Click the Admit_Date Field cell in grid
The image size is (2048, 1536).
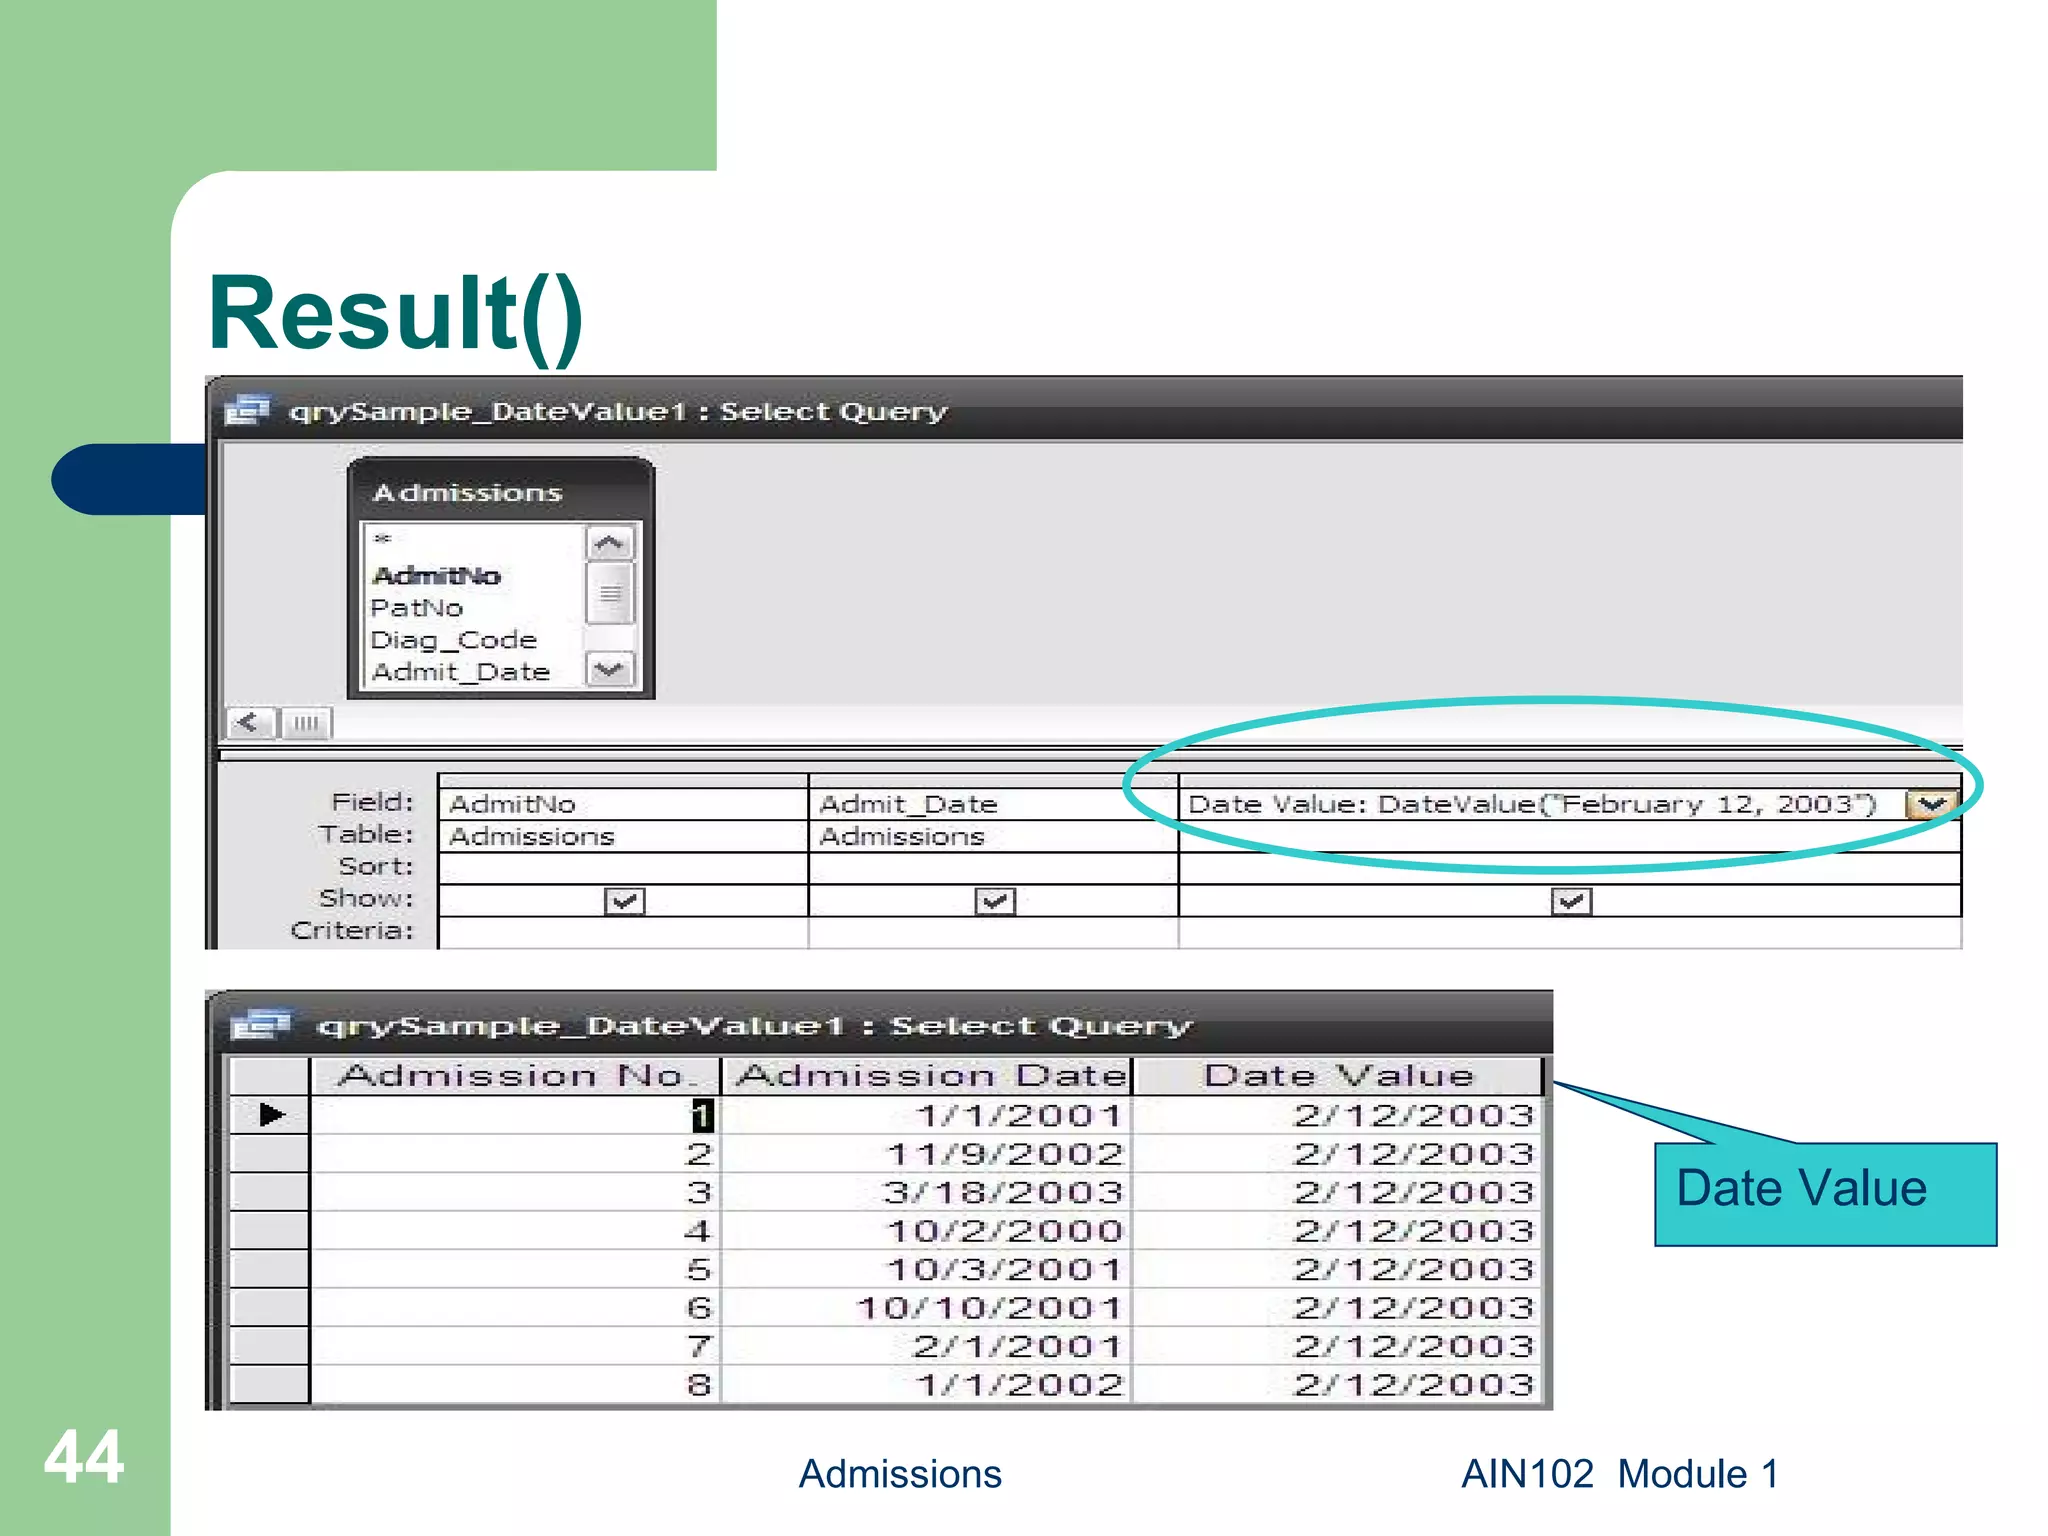993,804
